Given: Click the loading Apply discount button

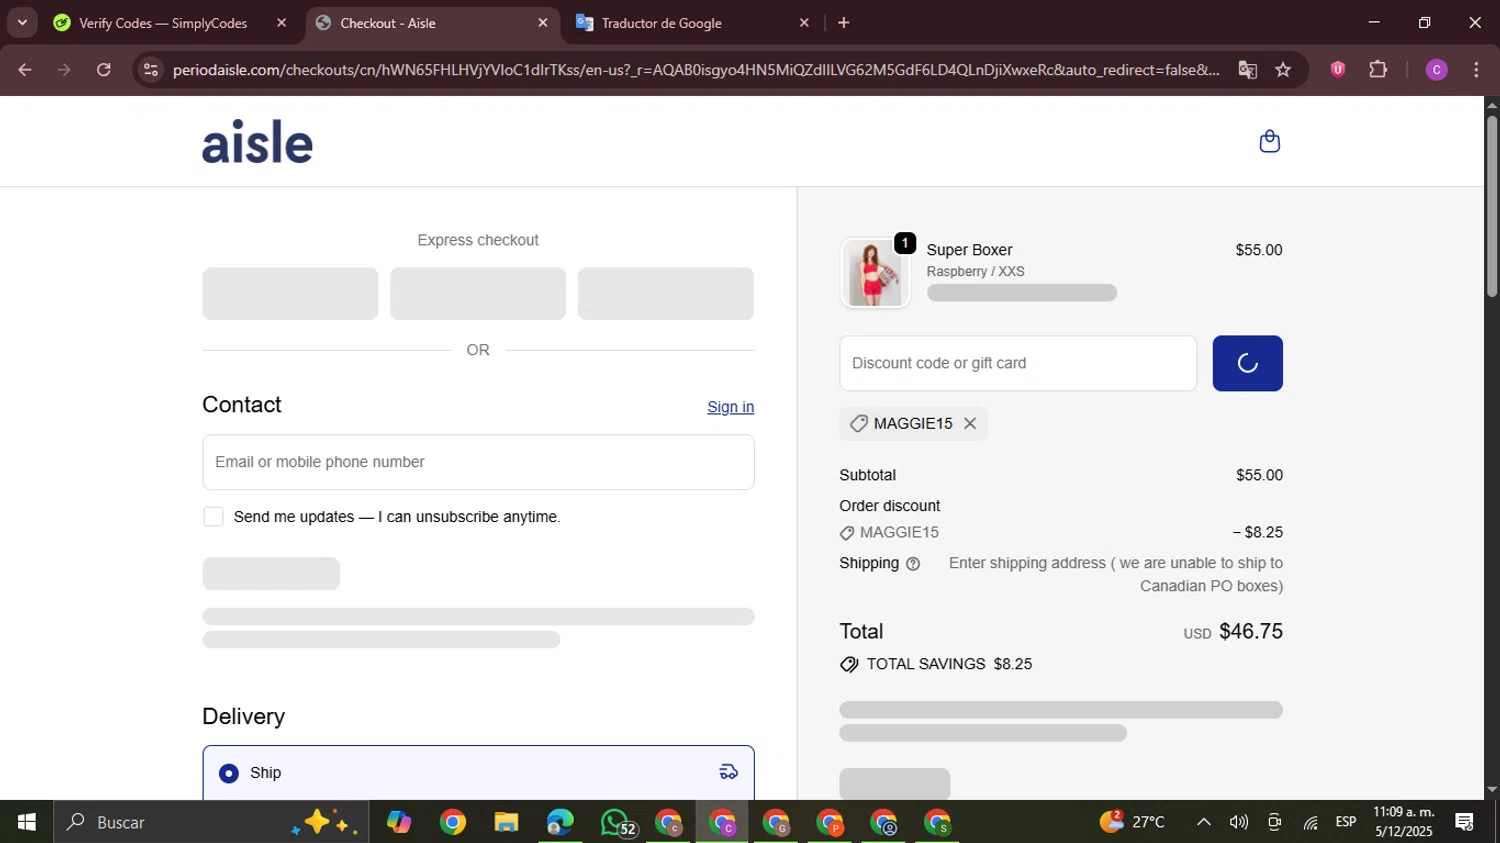Looking at the screenshot, I should pos(1247,363).
